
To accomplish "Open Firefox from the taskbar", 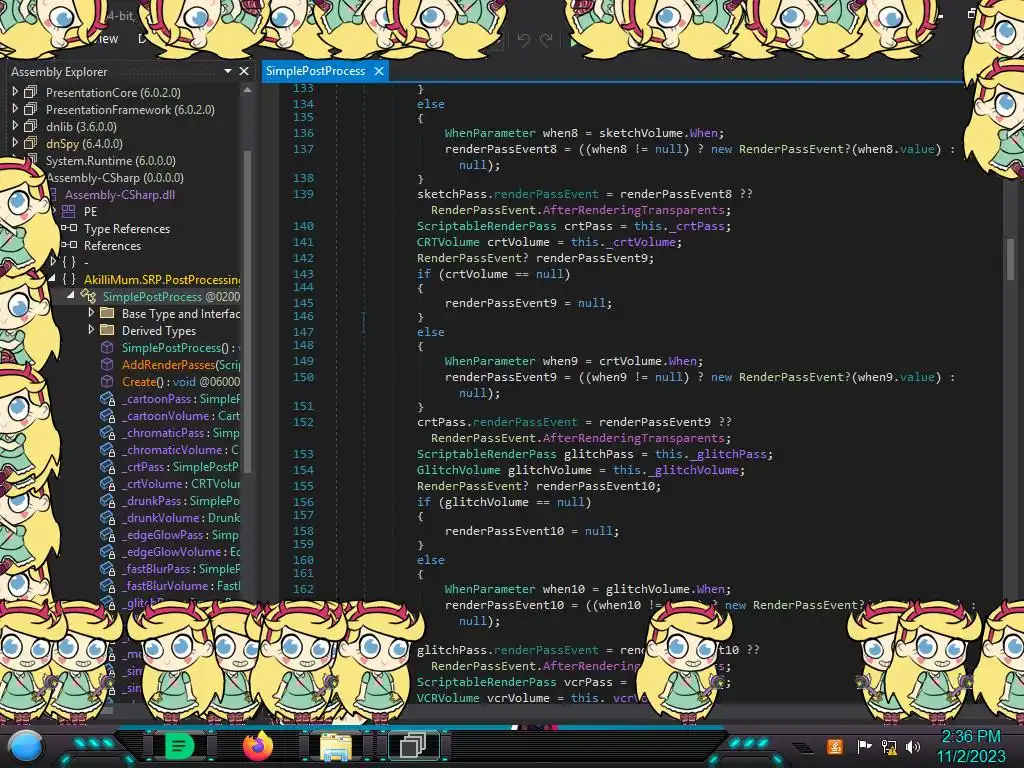I will (x=257, y=746).
